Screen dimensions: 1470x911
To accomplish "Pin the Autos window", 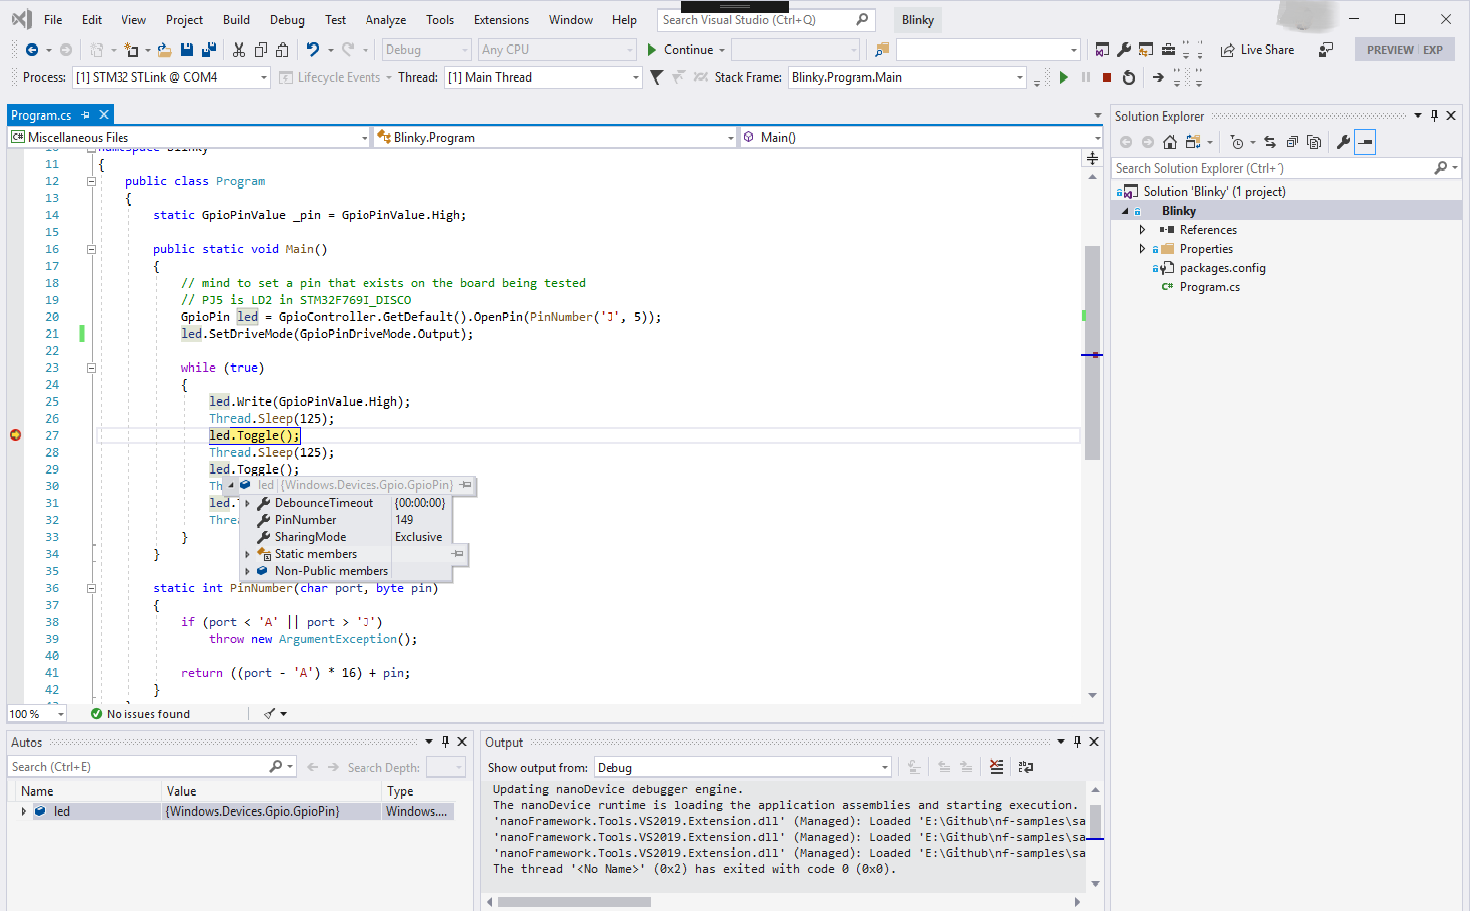I will pyautogui.click(x=446, y=741).
